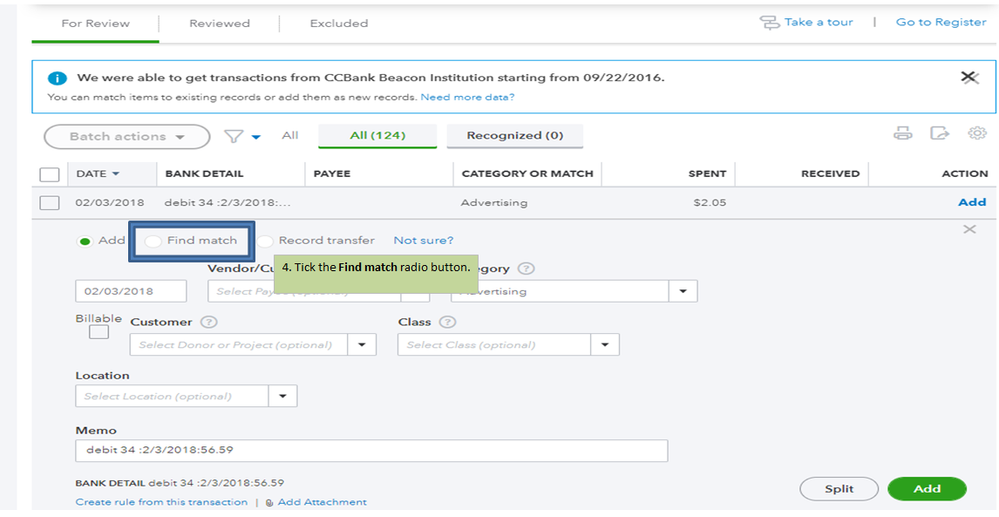
Task: Expand the Category dropdown arrow
Action: (x=683, y=291)
